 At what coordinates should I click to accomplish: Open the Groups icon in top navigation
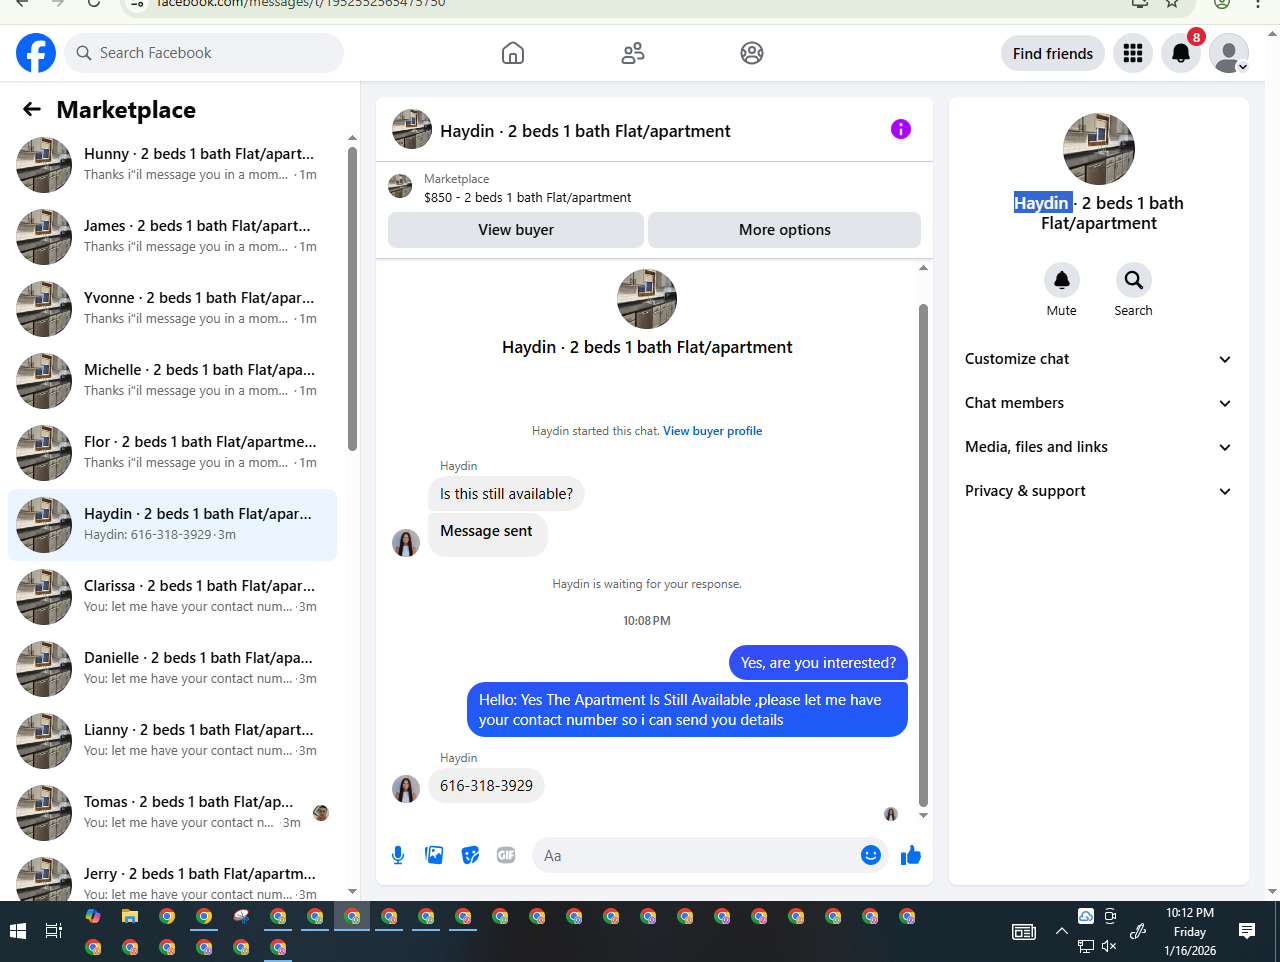752,53
